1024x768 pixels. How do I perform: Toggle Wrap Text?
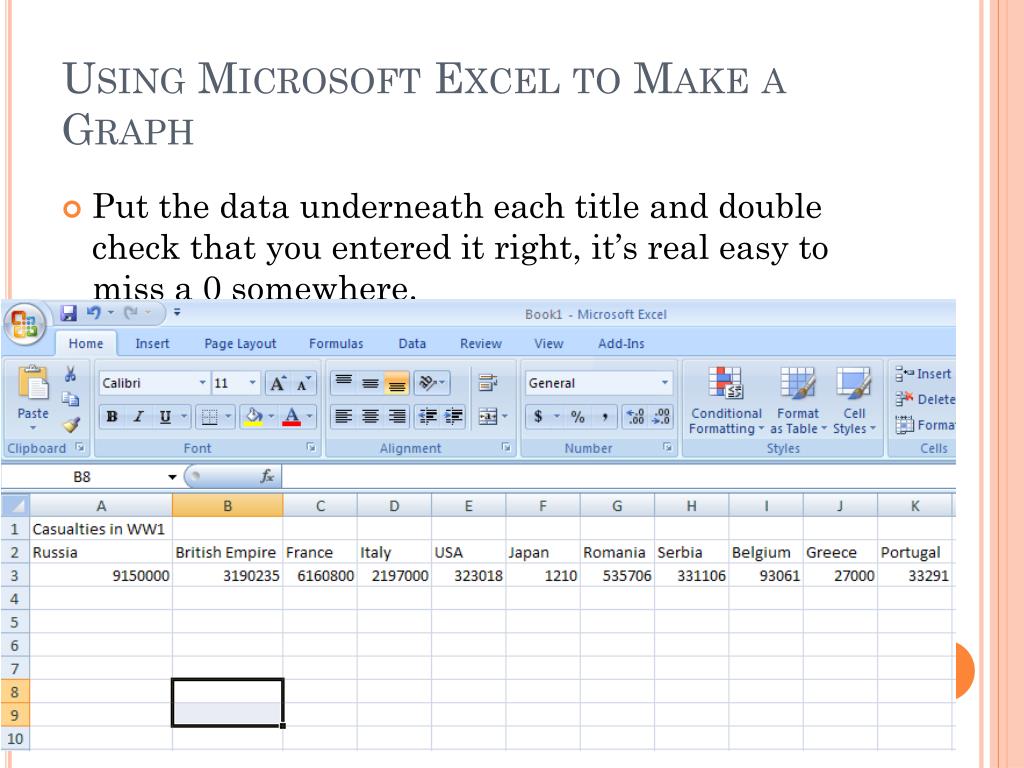tap(487, 383)
